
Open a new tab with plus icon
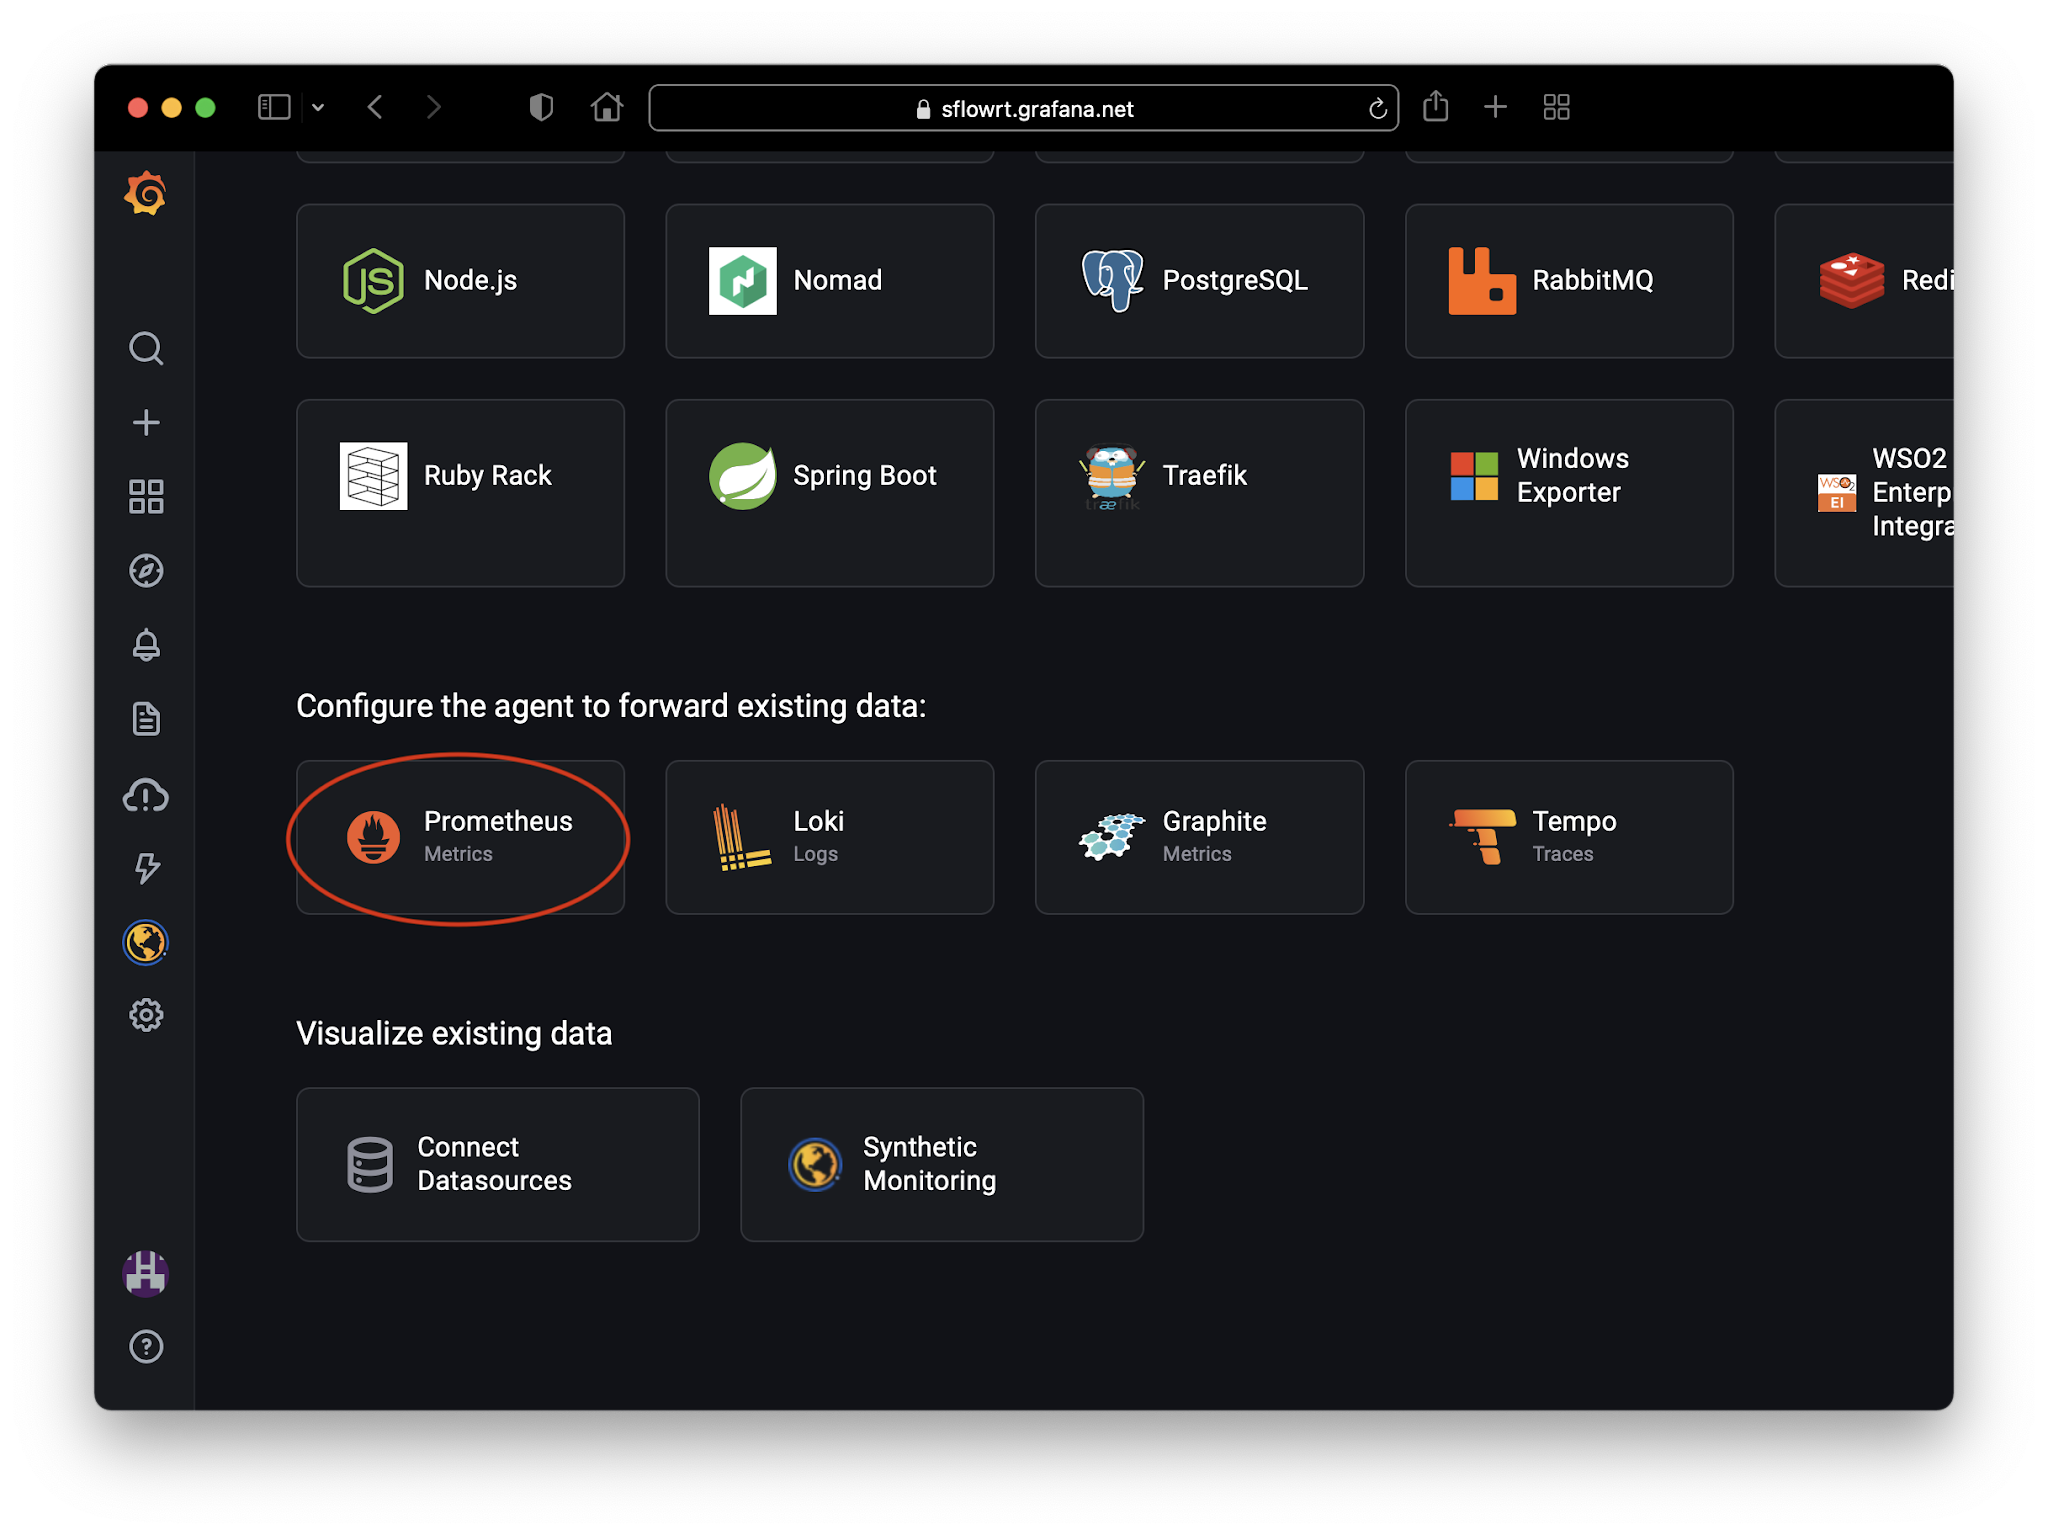[x=1495, y=107]
